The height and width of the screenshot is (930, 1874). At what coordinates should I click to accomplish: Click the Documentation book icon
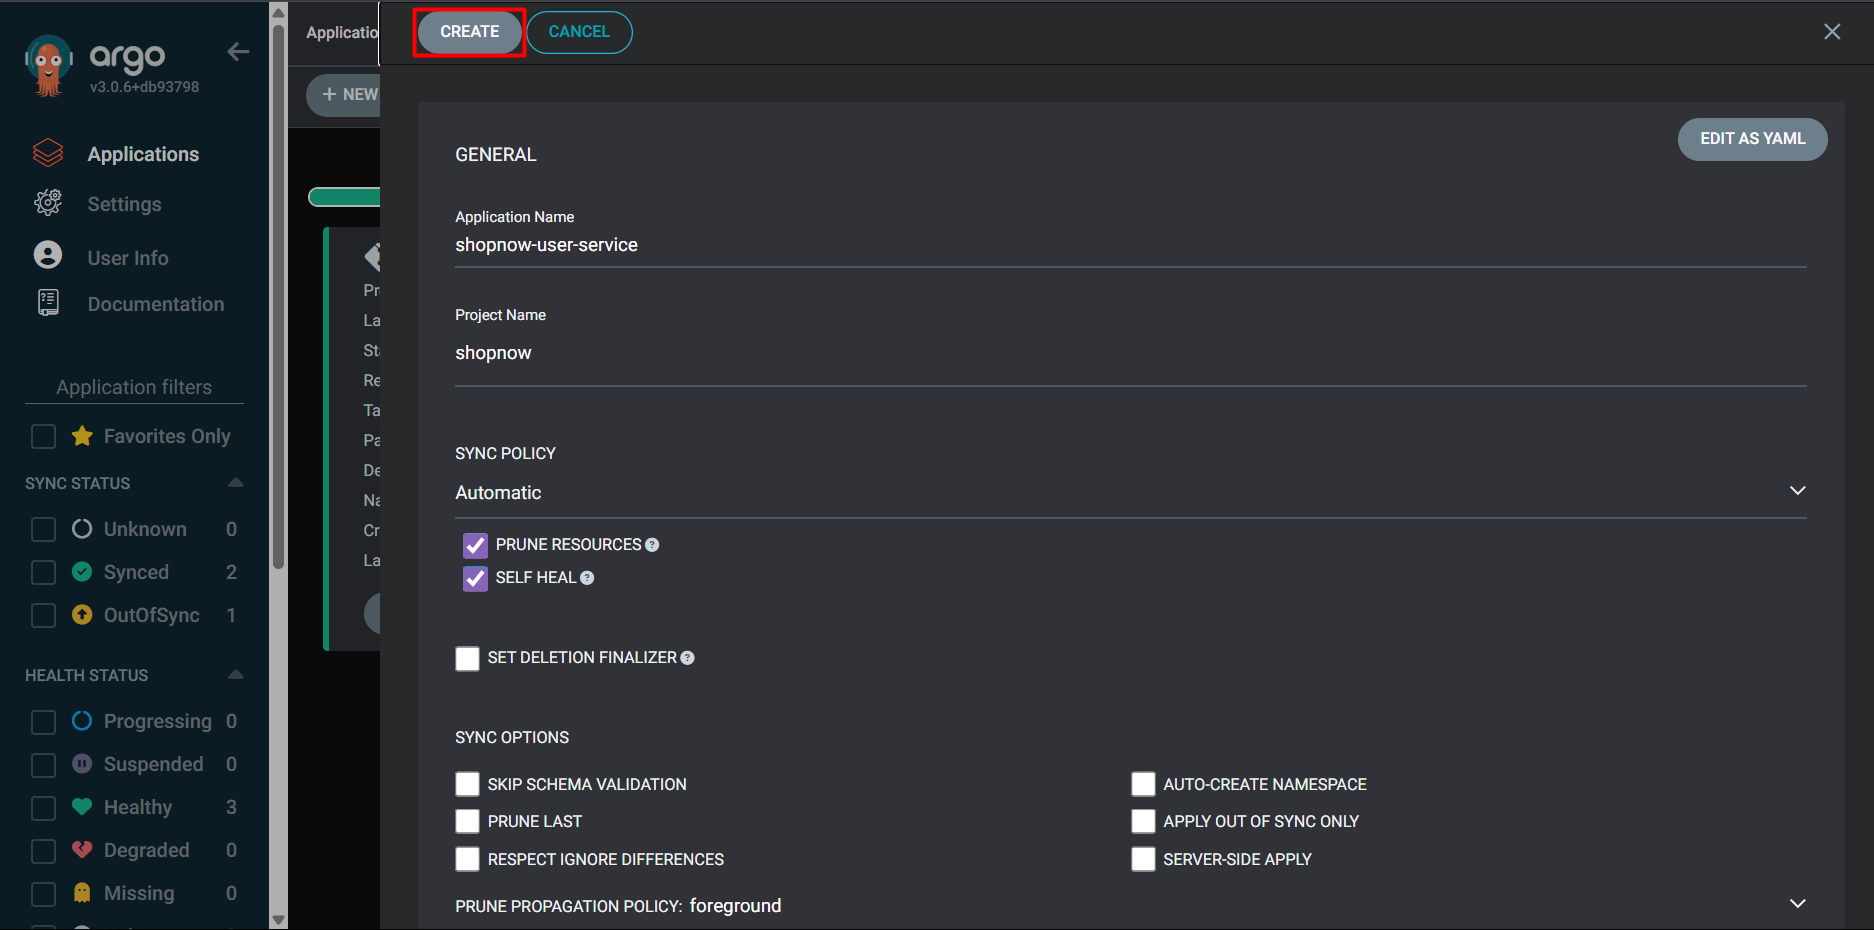[x=48, y=303]
